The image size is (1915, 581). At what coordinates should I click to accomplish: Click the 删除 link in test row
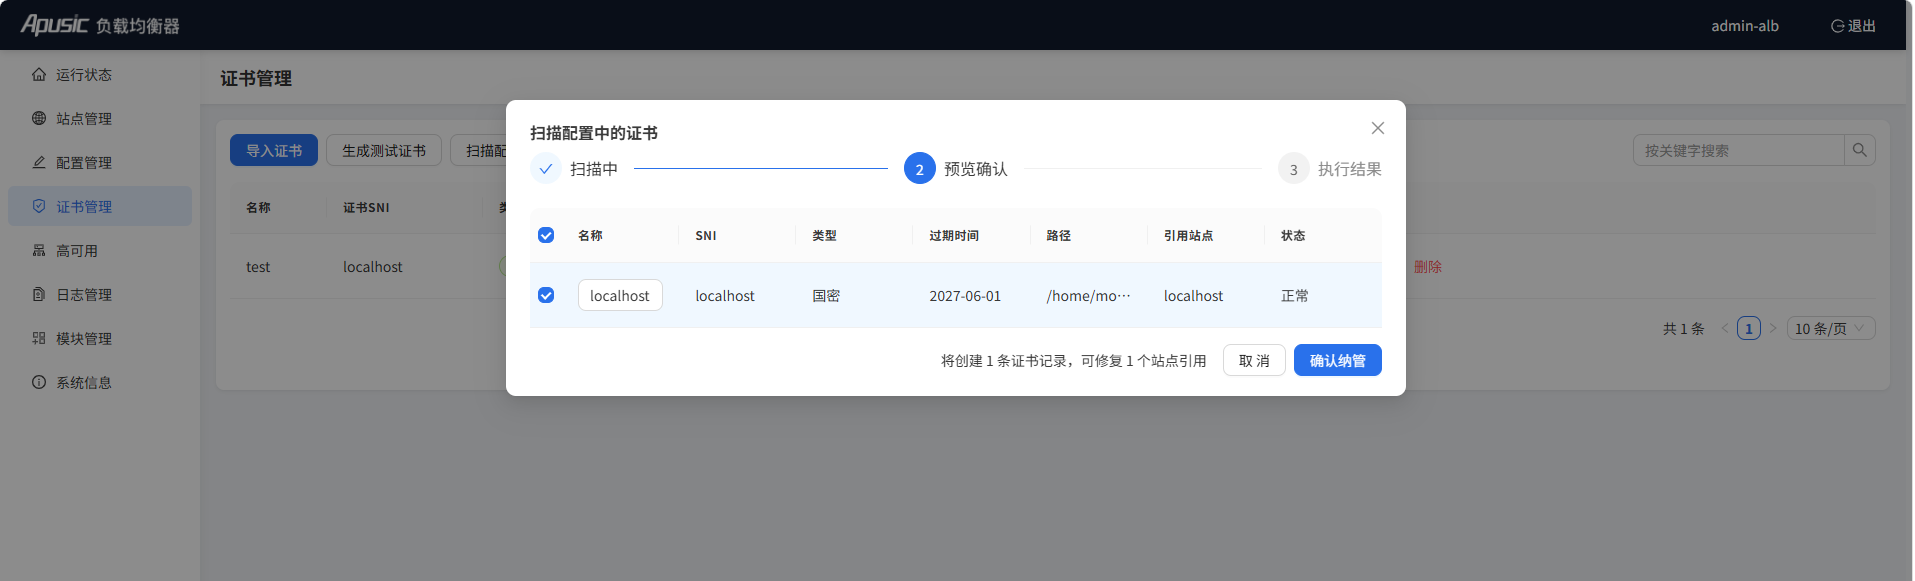[1428, 267]
